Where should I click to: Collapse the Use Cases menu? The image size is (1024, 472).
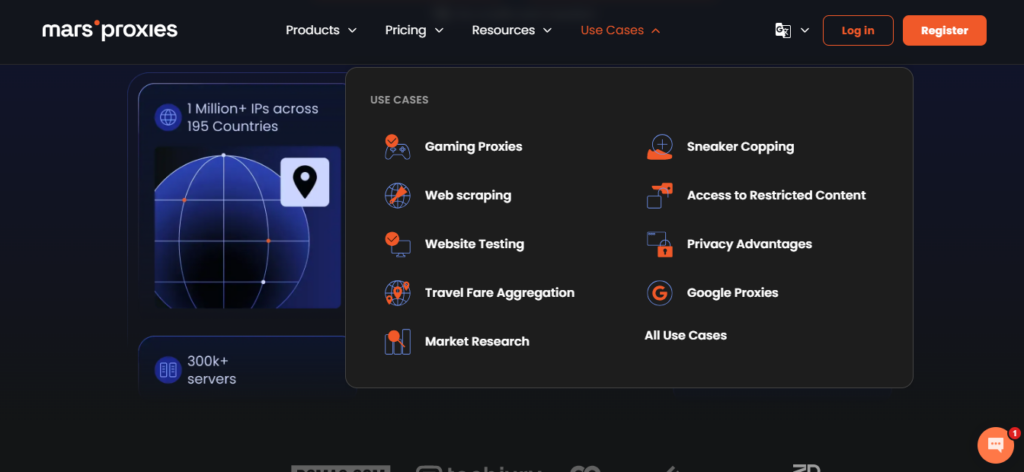point(620,30)
